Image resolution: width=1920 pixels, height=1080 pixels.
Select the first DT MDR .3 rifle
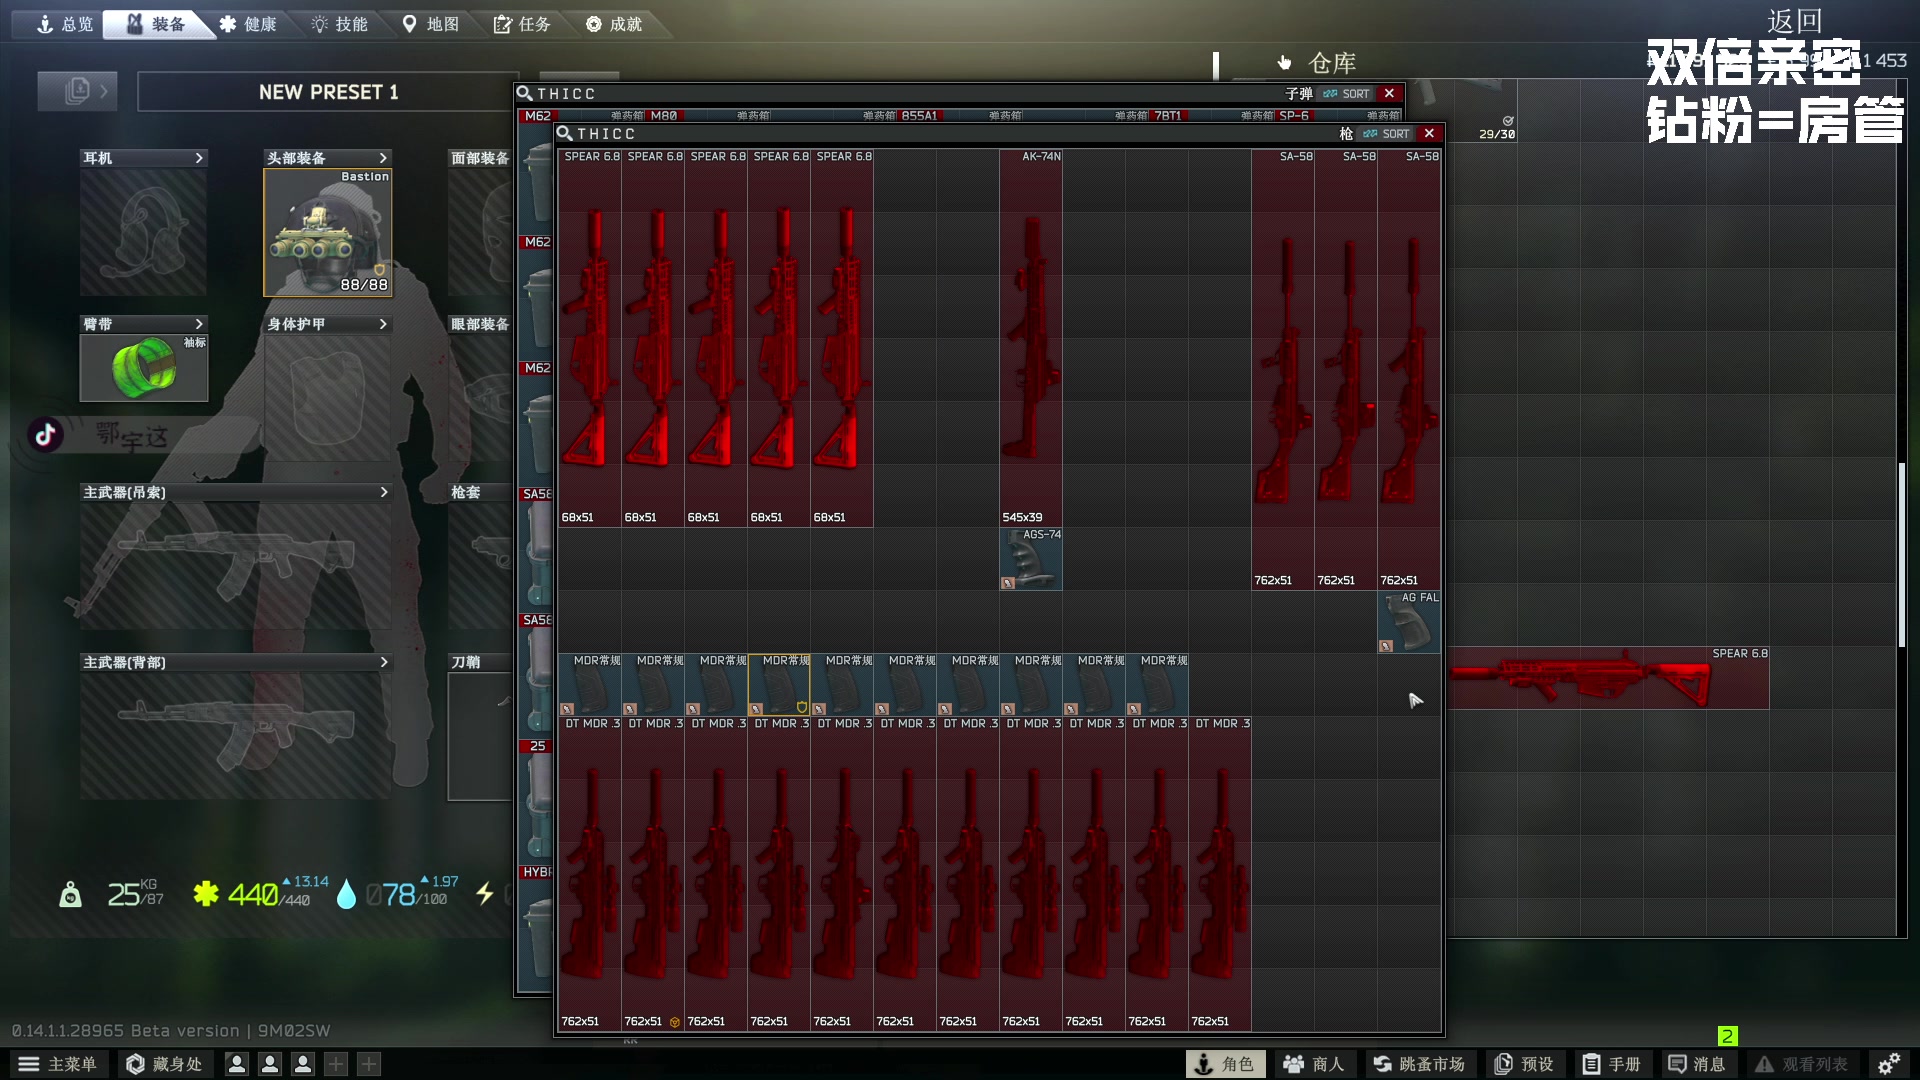click(590, 874)
